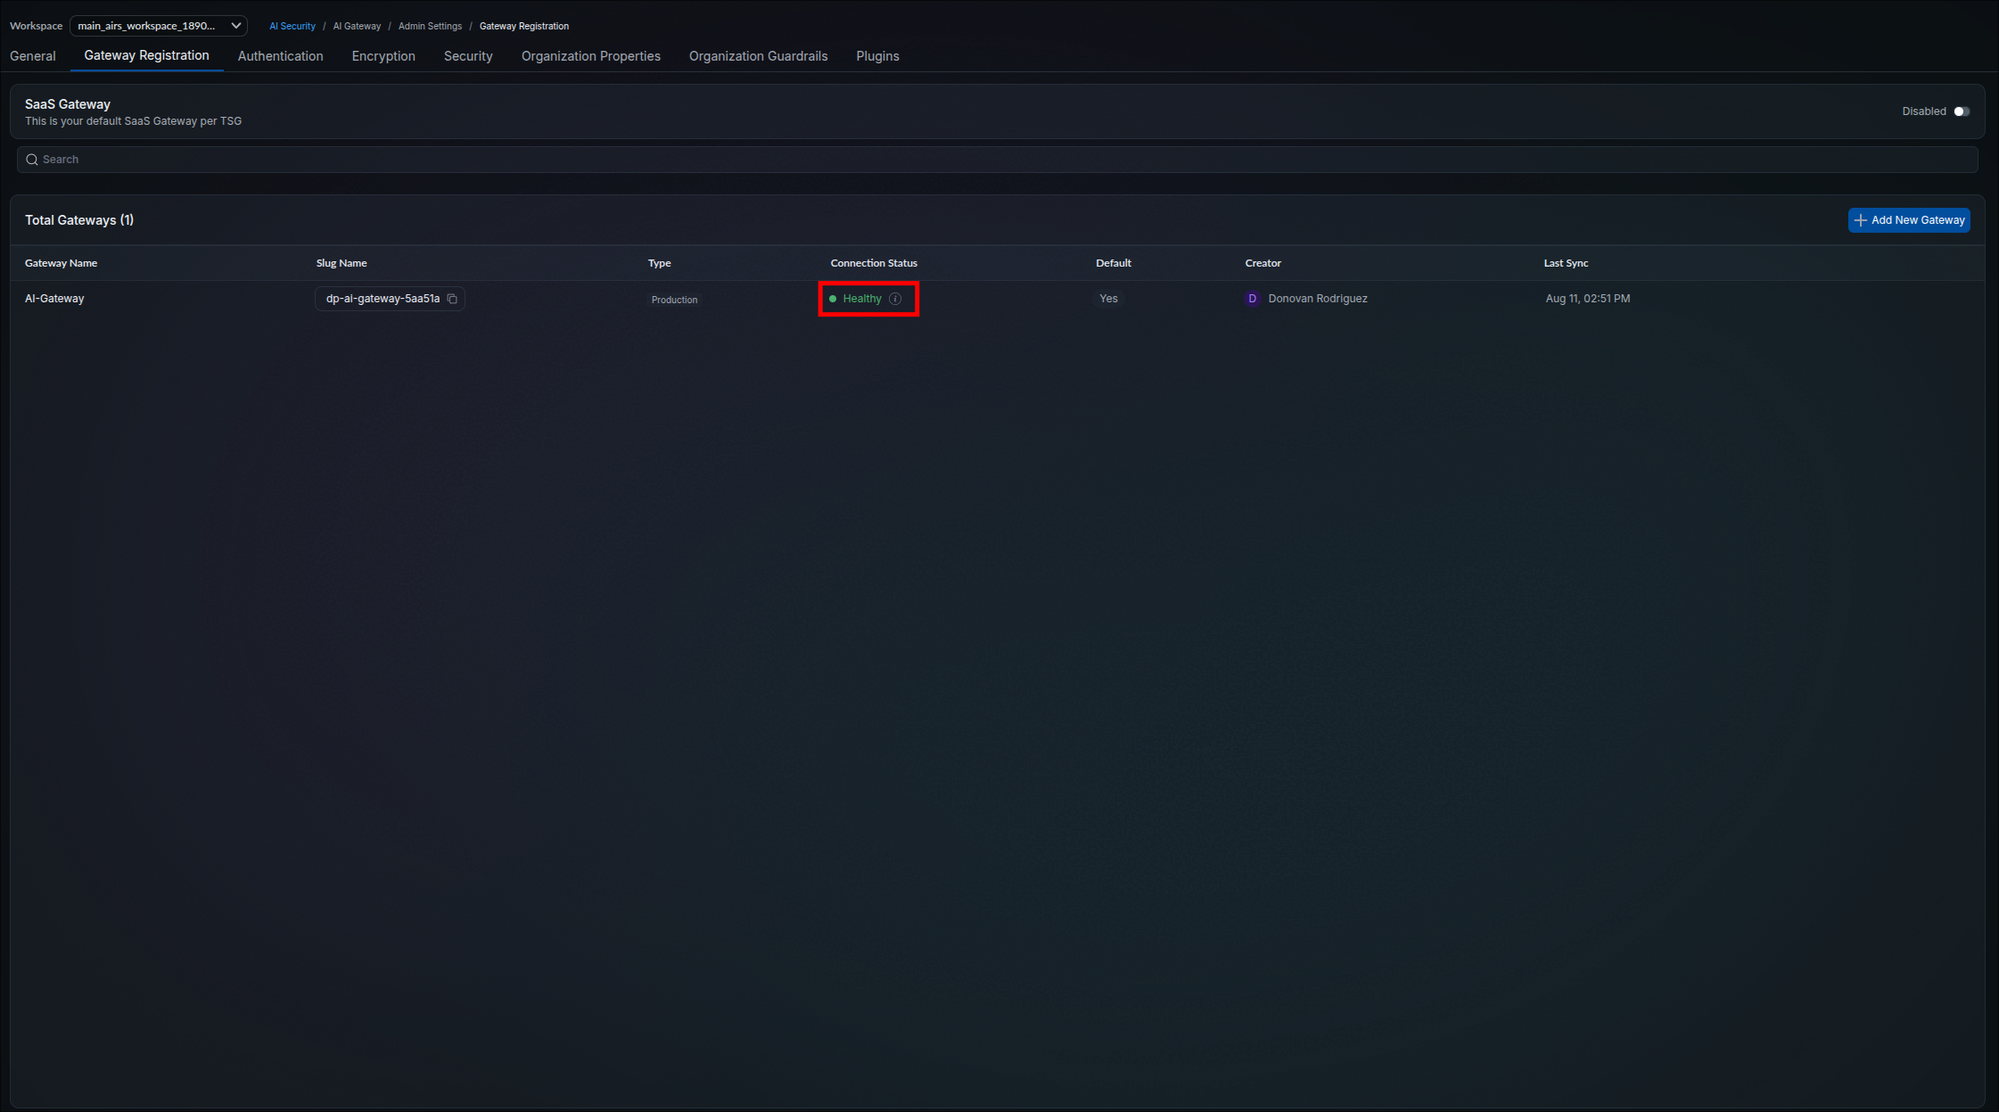Open the Organization Guardrails tab
Screen dimensions: 1999x1112
tap(758, 56)
